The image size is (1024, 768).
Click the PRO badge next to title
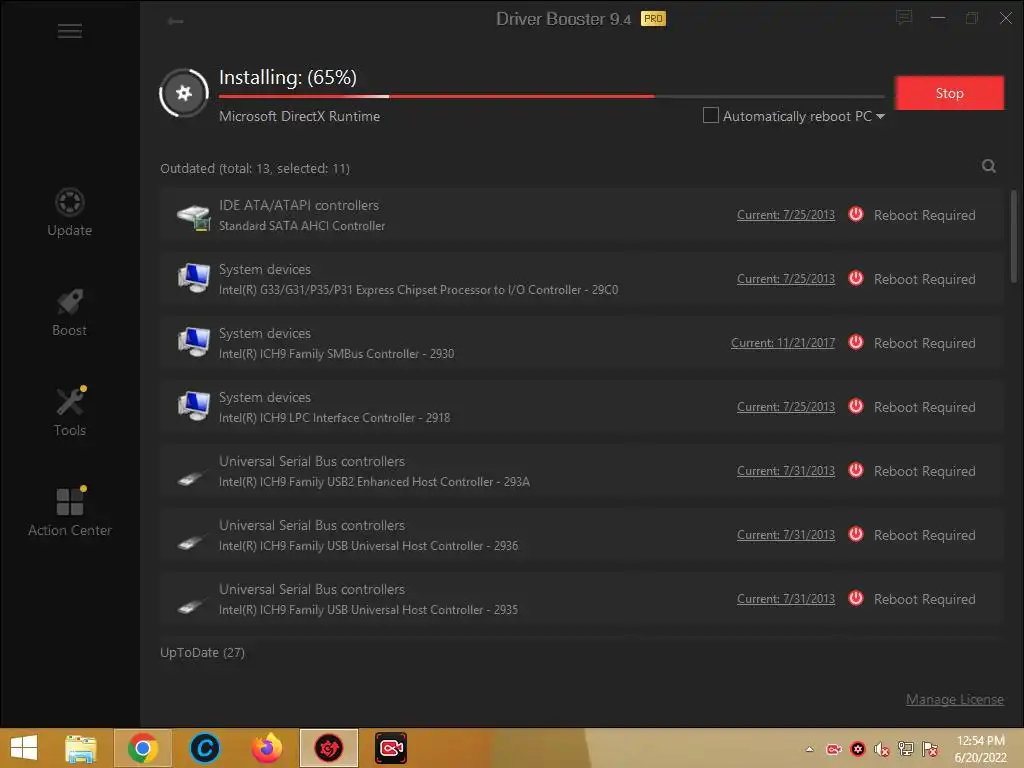pos(653,19)
